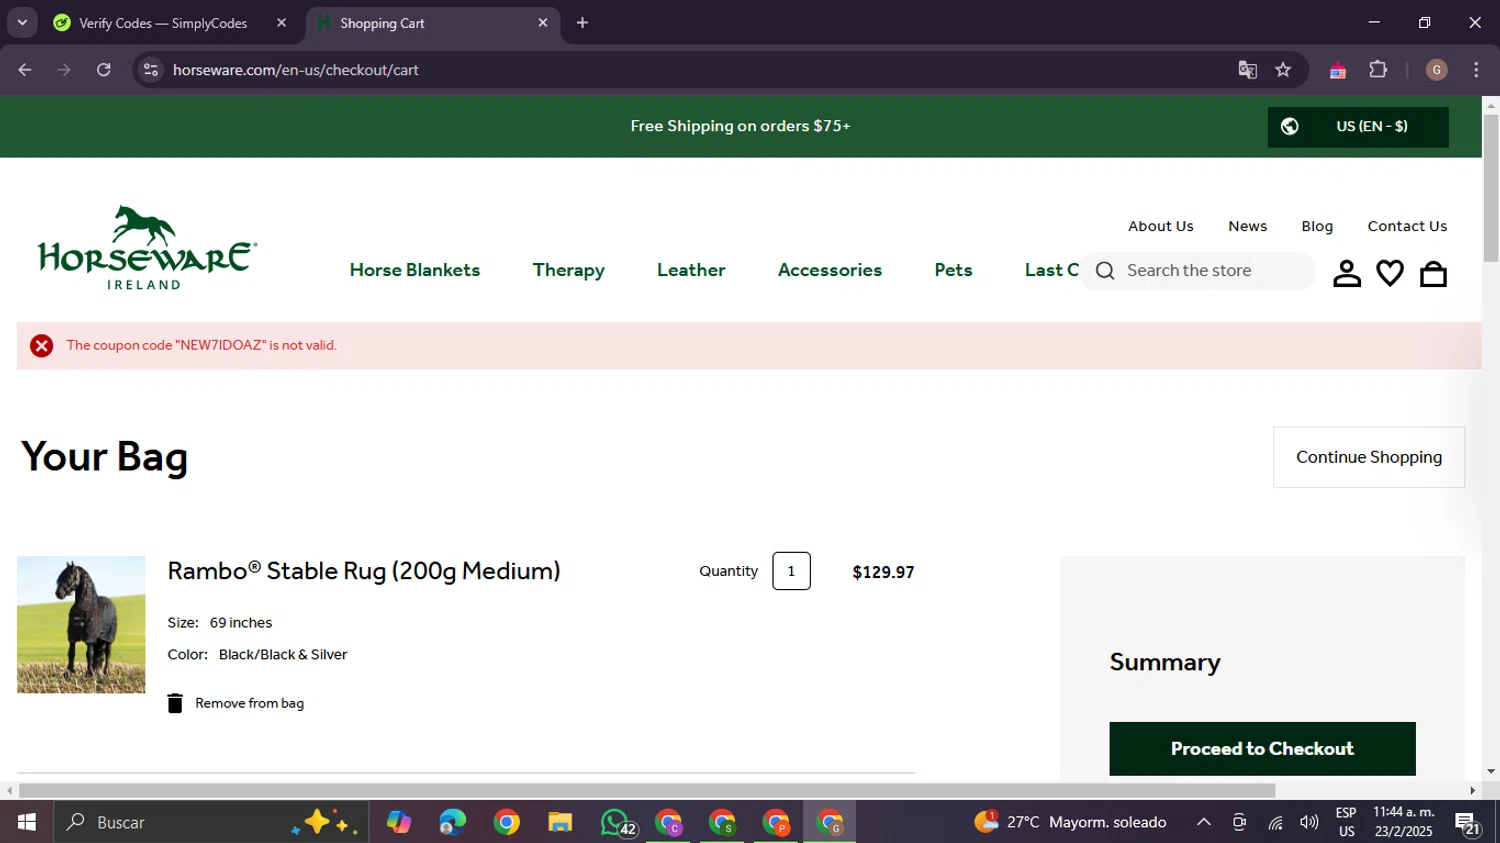Viewport: 1500px width, 843px height.
Task: Click the search magnifier icon
Action: coord(1105,271)
